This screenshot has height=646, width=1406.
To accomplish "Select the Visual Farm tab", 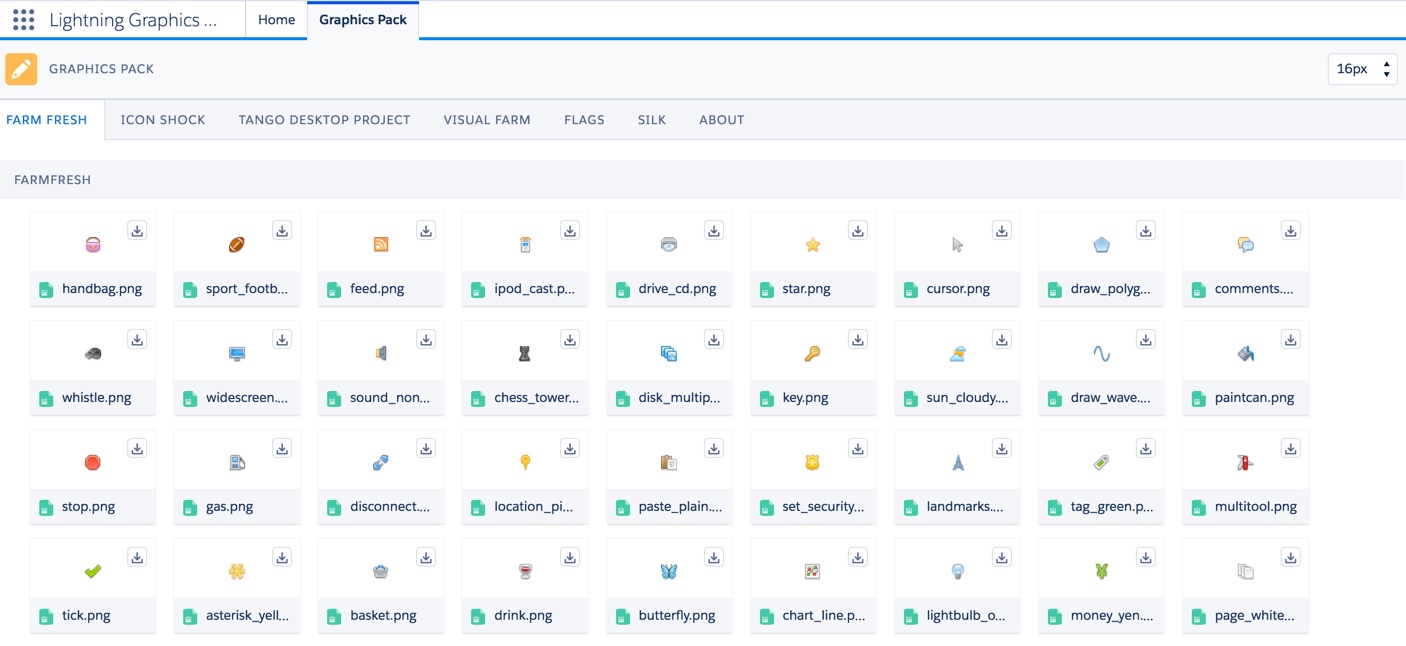I will click(487, 120).
